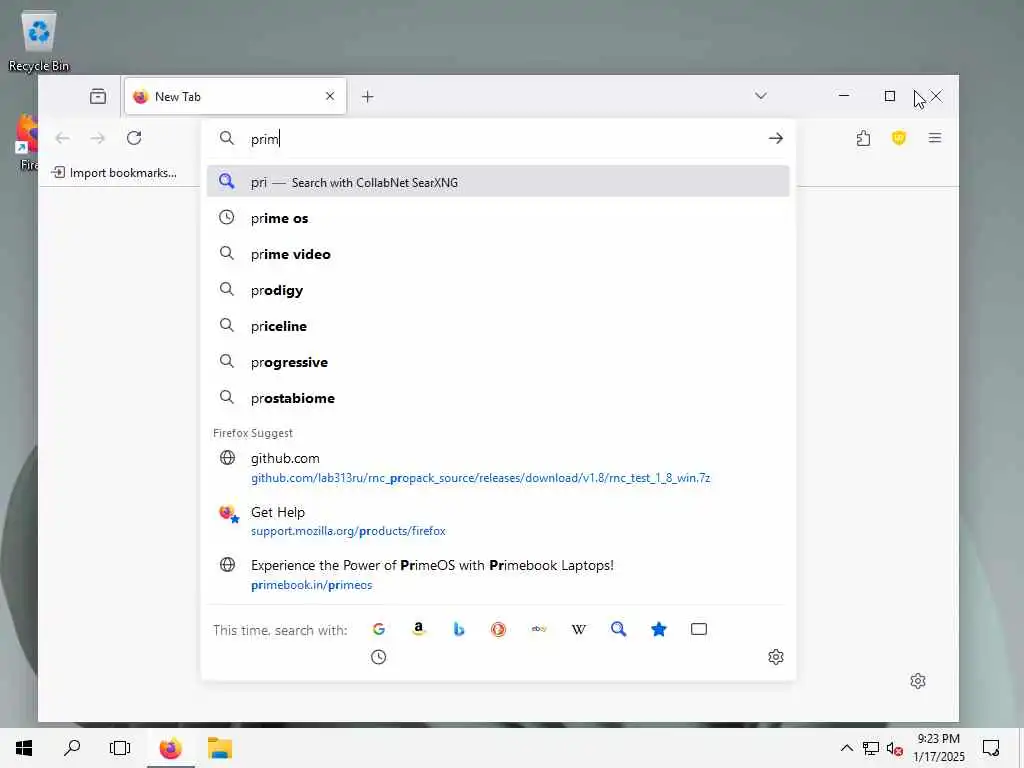Image resolution: width=1024 pixels, height=768 pixels.
Task: Select eBay as one-off search engine
Action: 539,629
